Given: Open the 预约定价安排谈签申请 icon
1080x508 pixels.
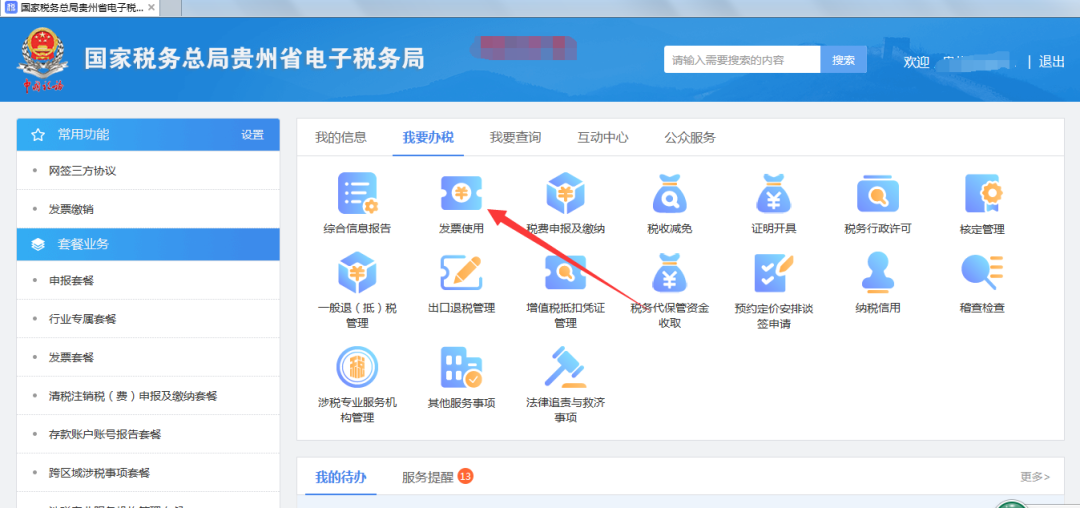Looking at the screenshot, I should [773, 273].
